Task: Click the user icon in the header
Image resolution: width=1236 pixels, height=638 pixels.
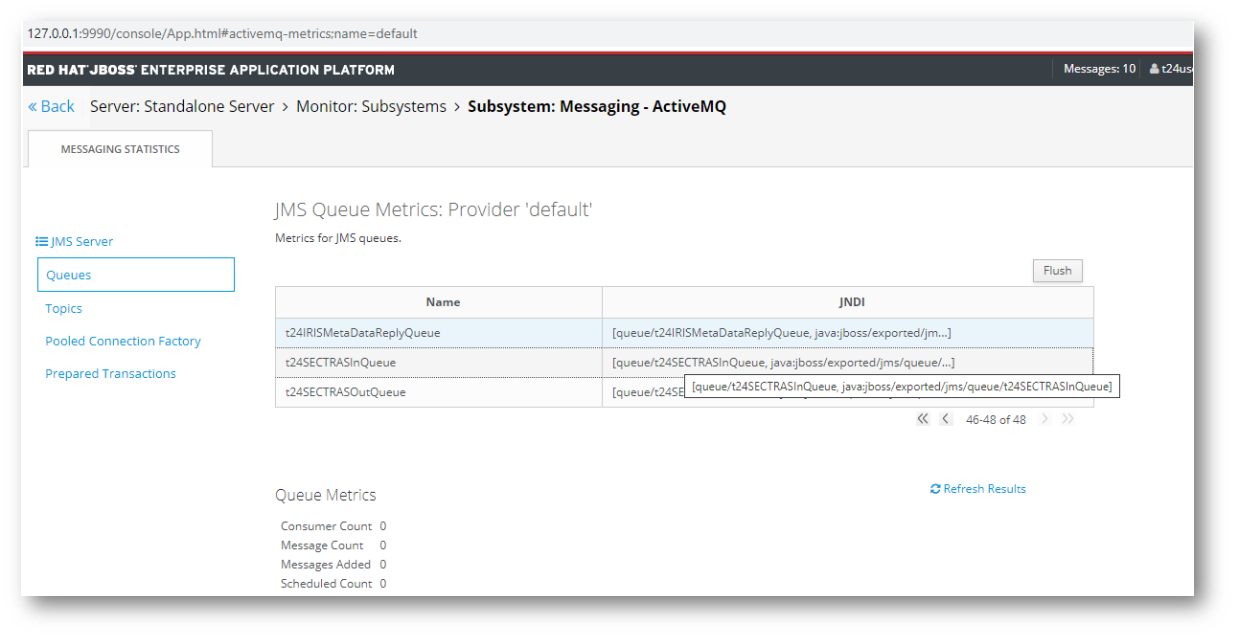Action: click(x=1154, y=69)
